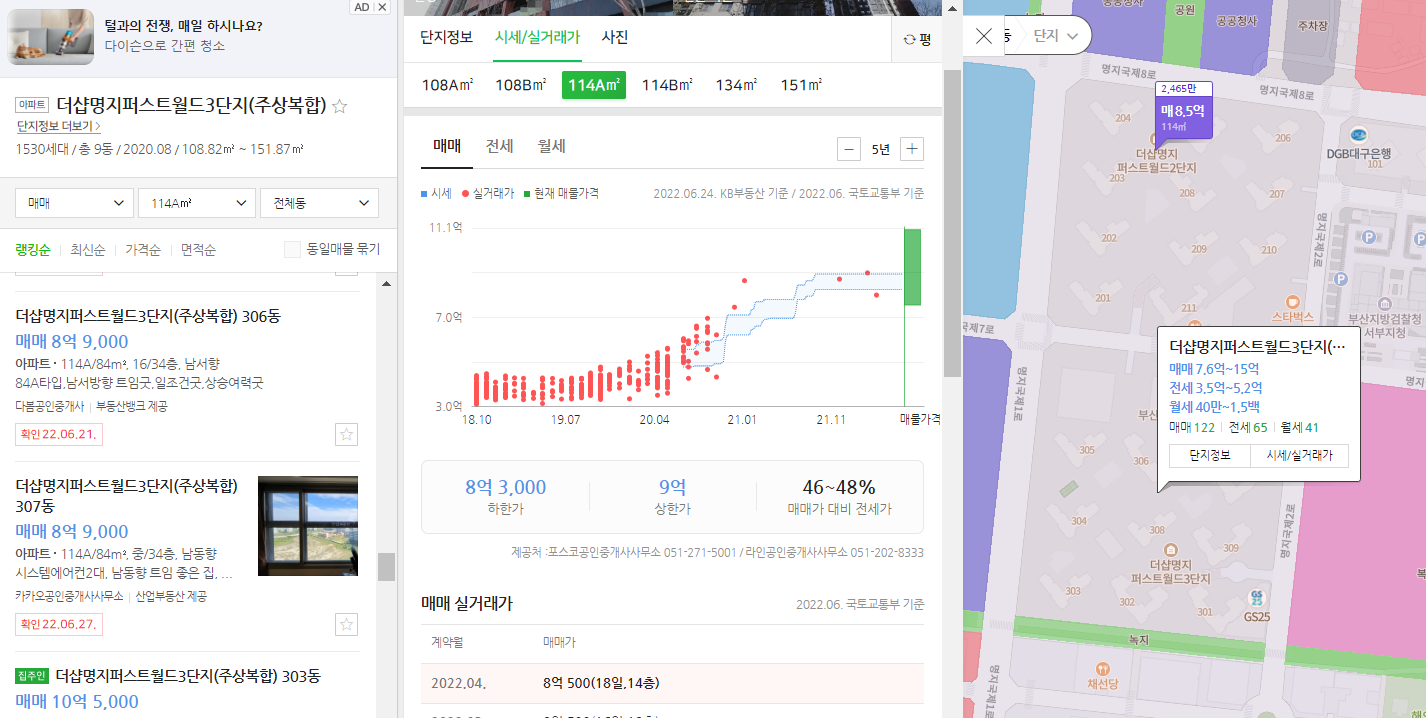The image size is (1426, 718).
Task: Open the 114A㎡ area dropdown
Action: 197,203
